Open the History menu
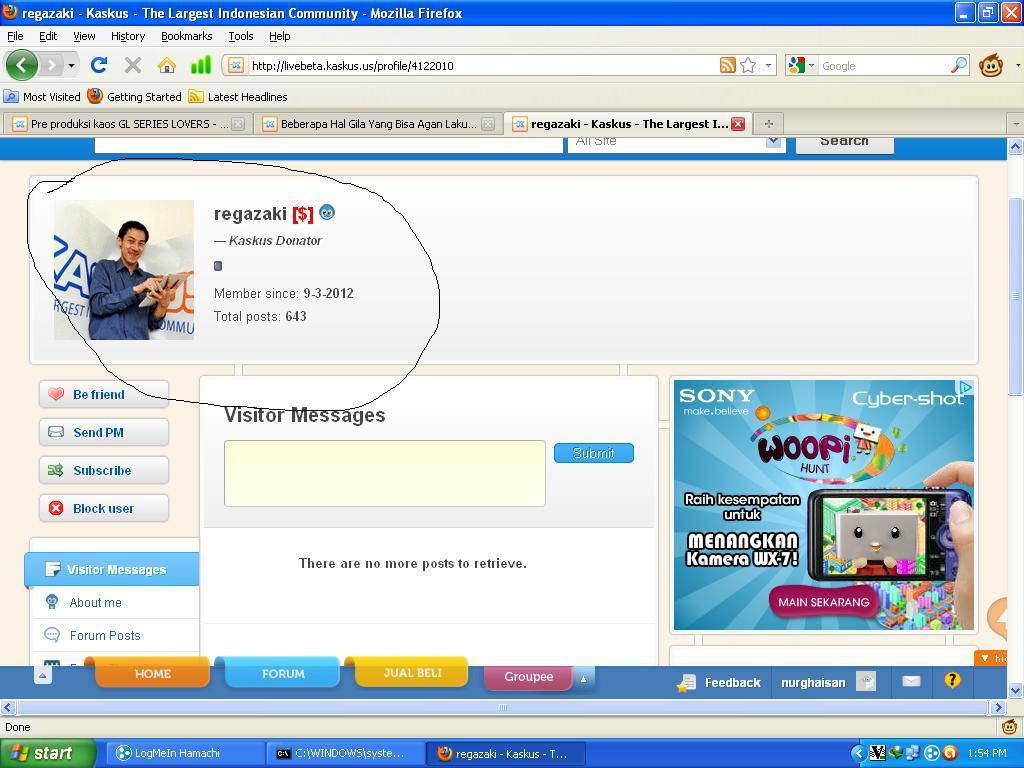 127,36
